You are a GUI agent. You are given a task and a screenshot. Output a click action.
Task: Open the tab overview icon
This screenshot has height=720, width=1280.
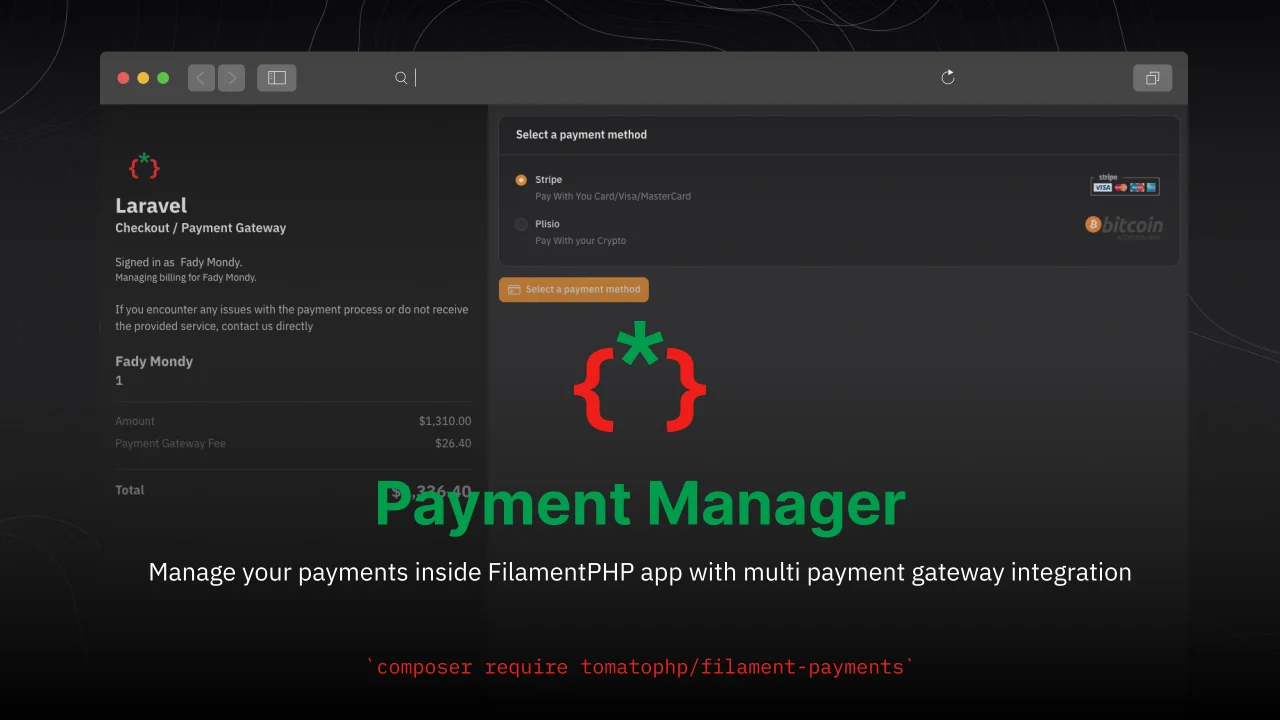pos(1152,78)
